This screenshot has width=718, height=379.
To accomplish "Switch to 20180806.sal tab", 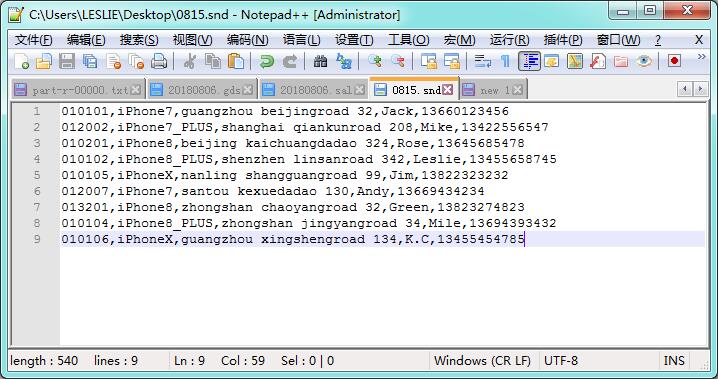I will pos(314,90).
